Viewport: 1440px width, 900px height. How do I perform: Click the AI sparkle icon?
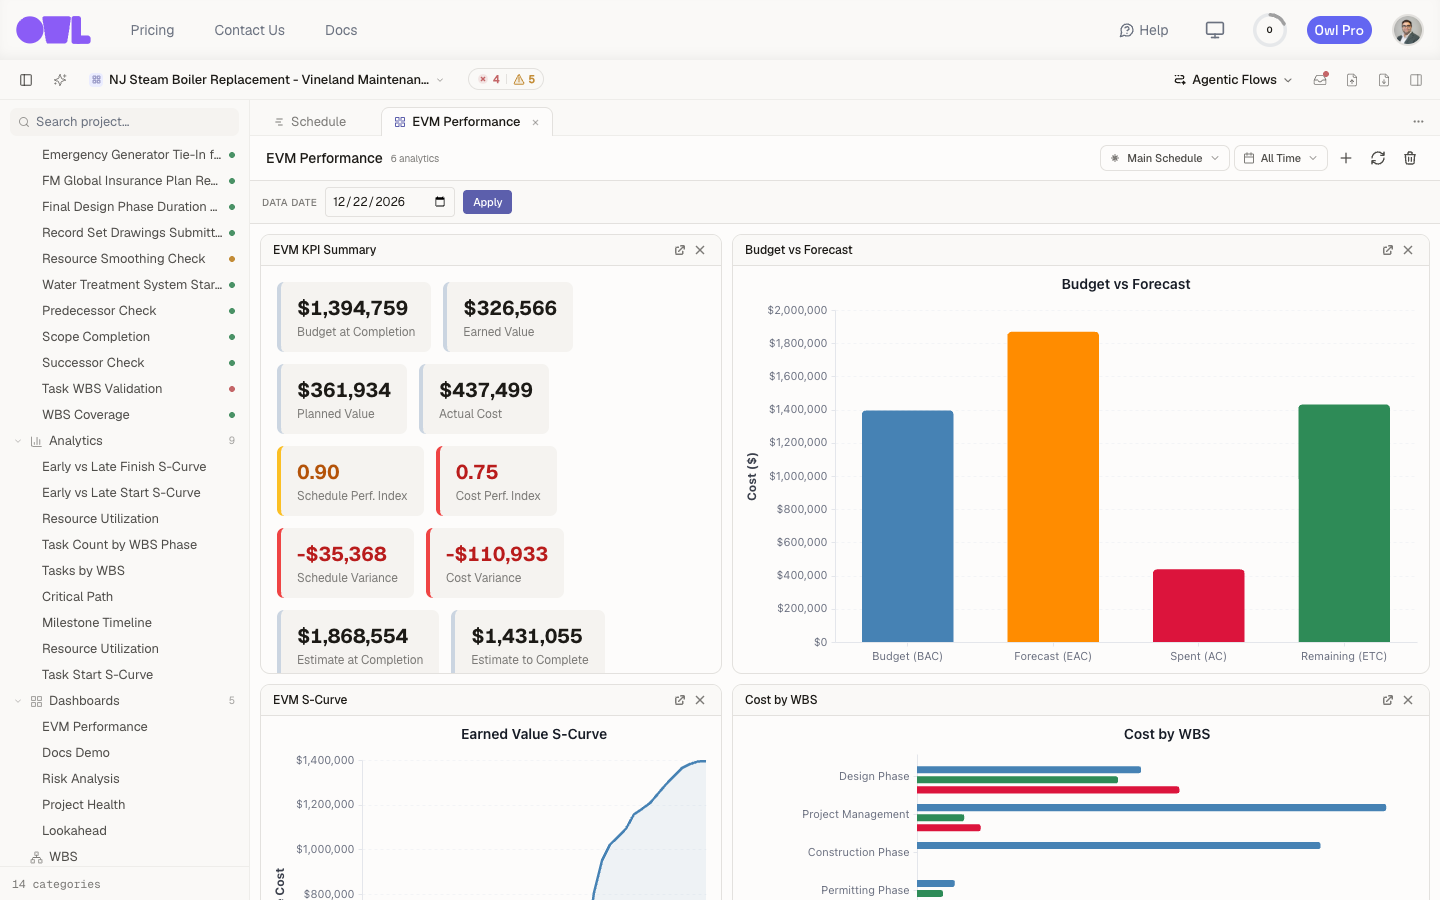[60, 80]
